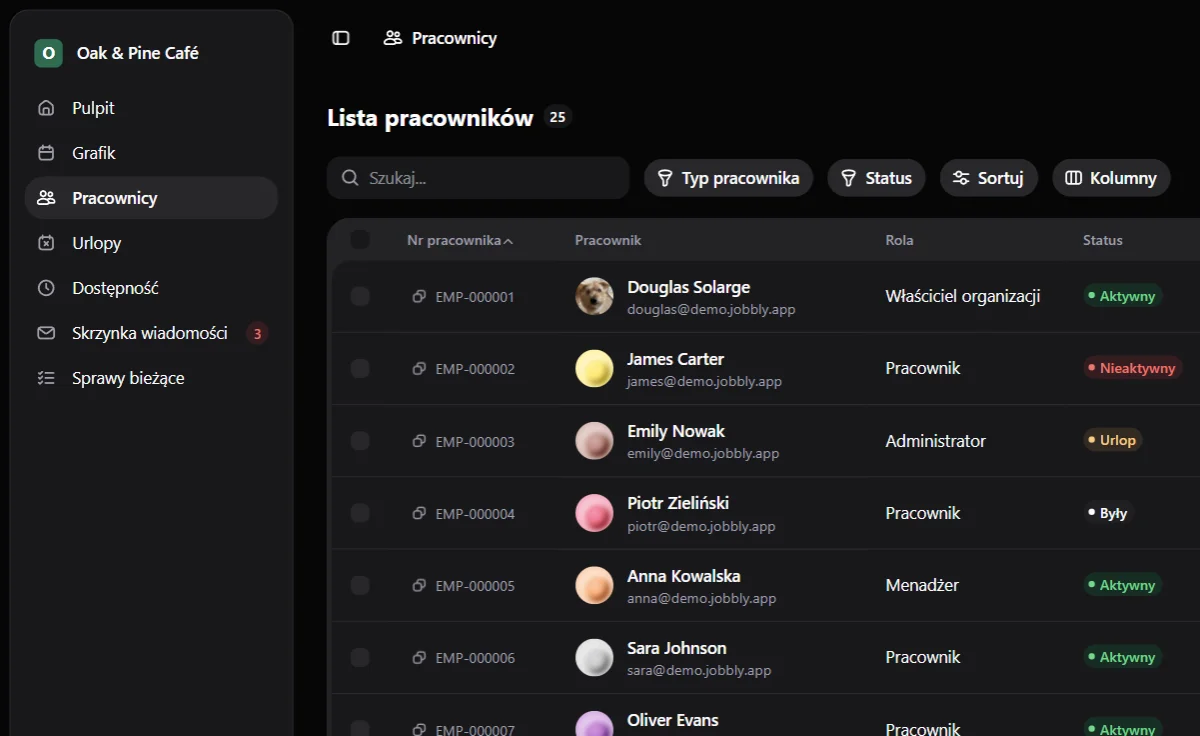1200x736 pixels.
Task: Copy employee number EMP-000001 icon
Action: click(x=419, y=297)
